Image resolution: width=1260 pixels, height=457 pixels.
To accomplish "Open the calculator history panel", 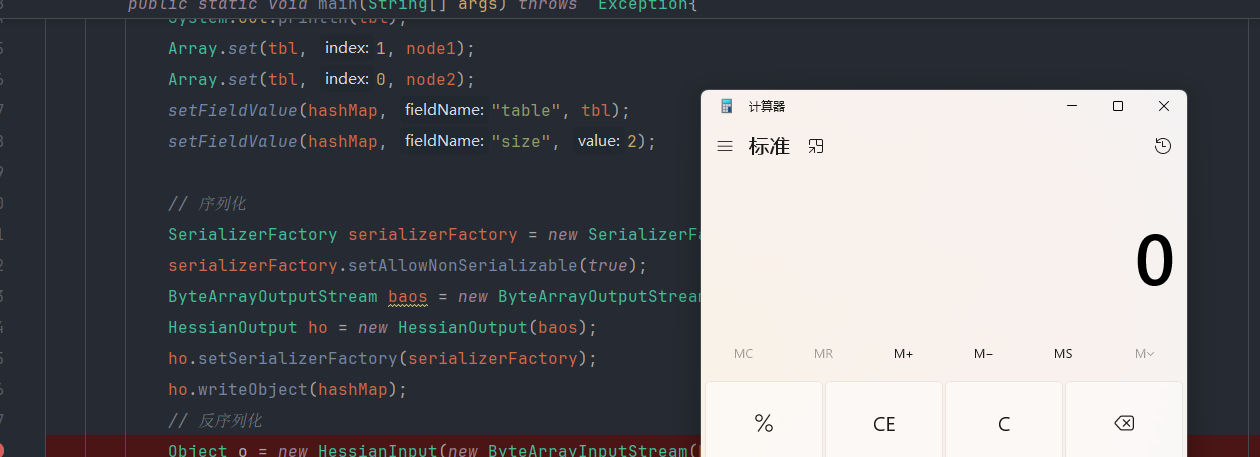I will pyautogui.click(x=1162, y=146).
